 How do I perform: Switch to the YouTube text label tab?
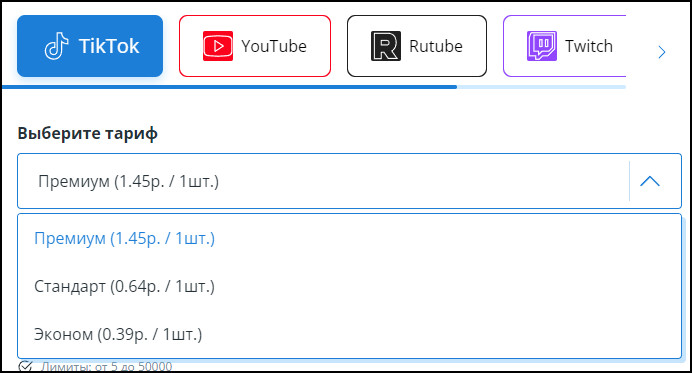point(274,46)
